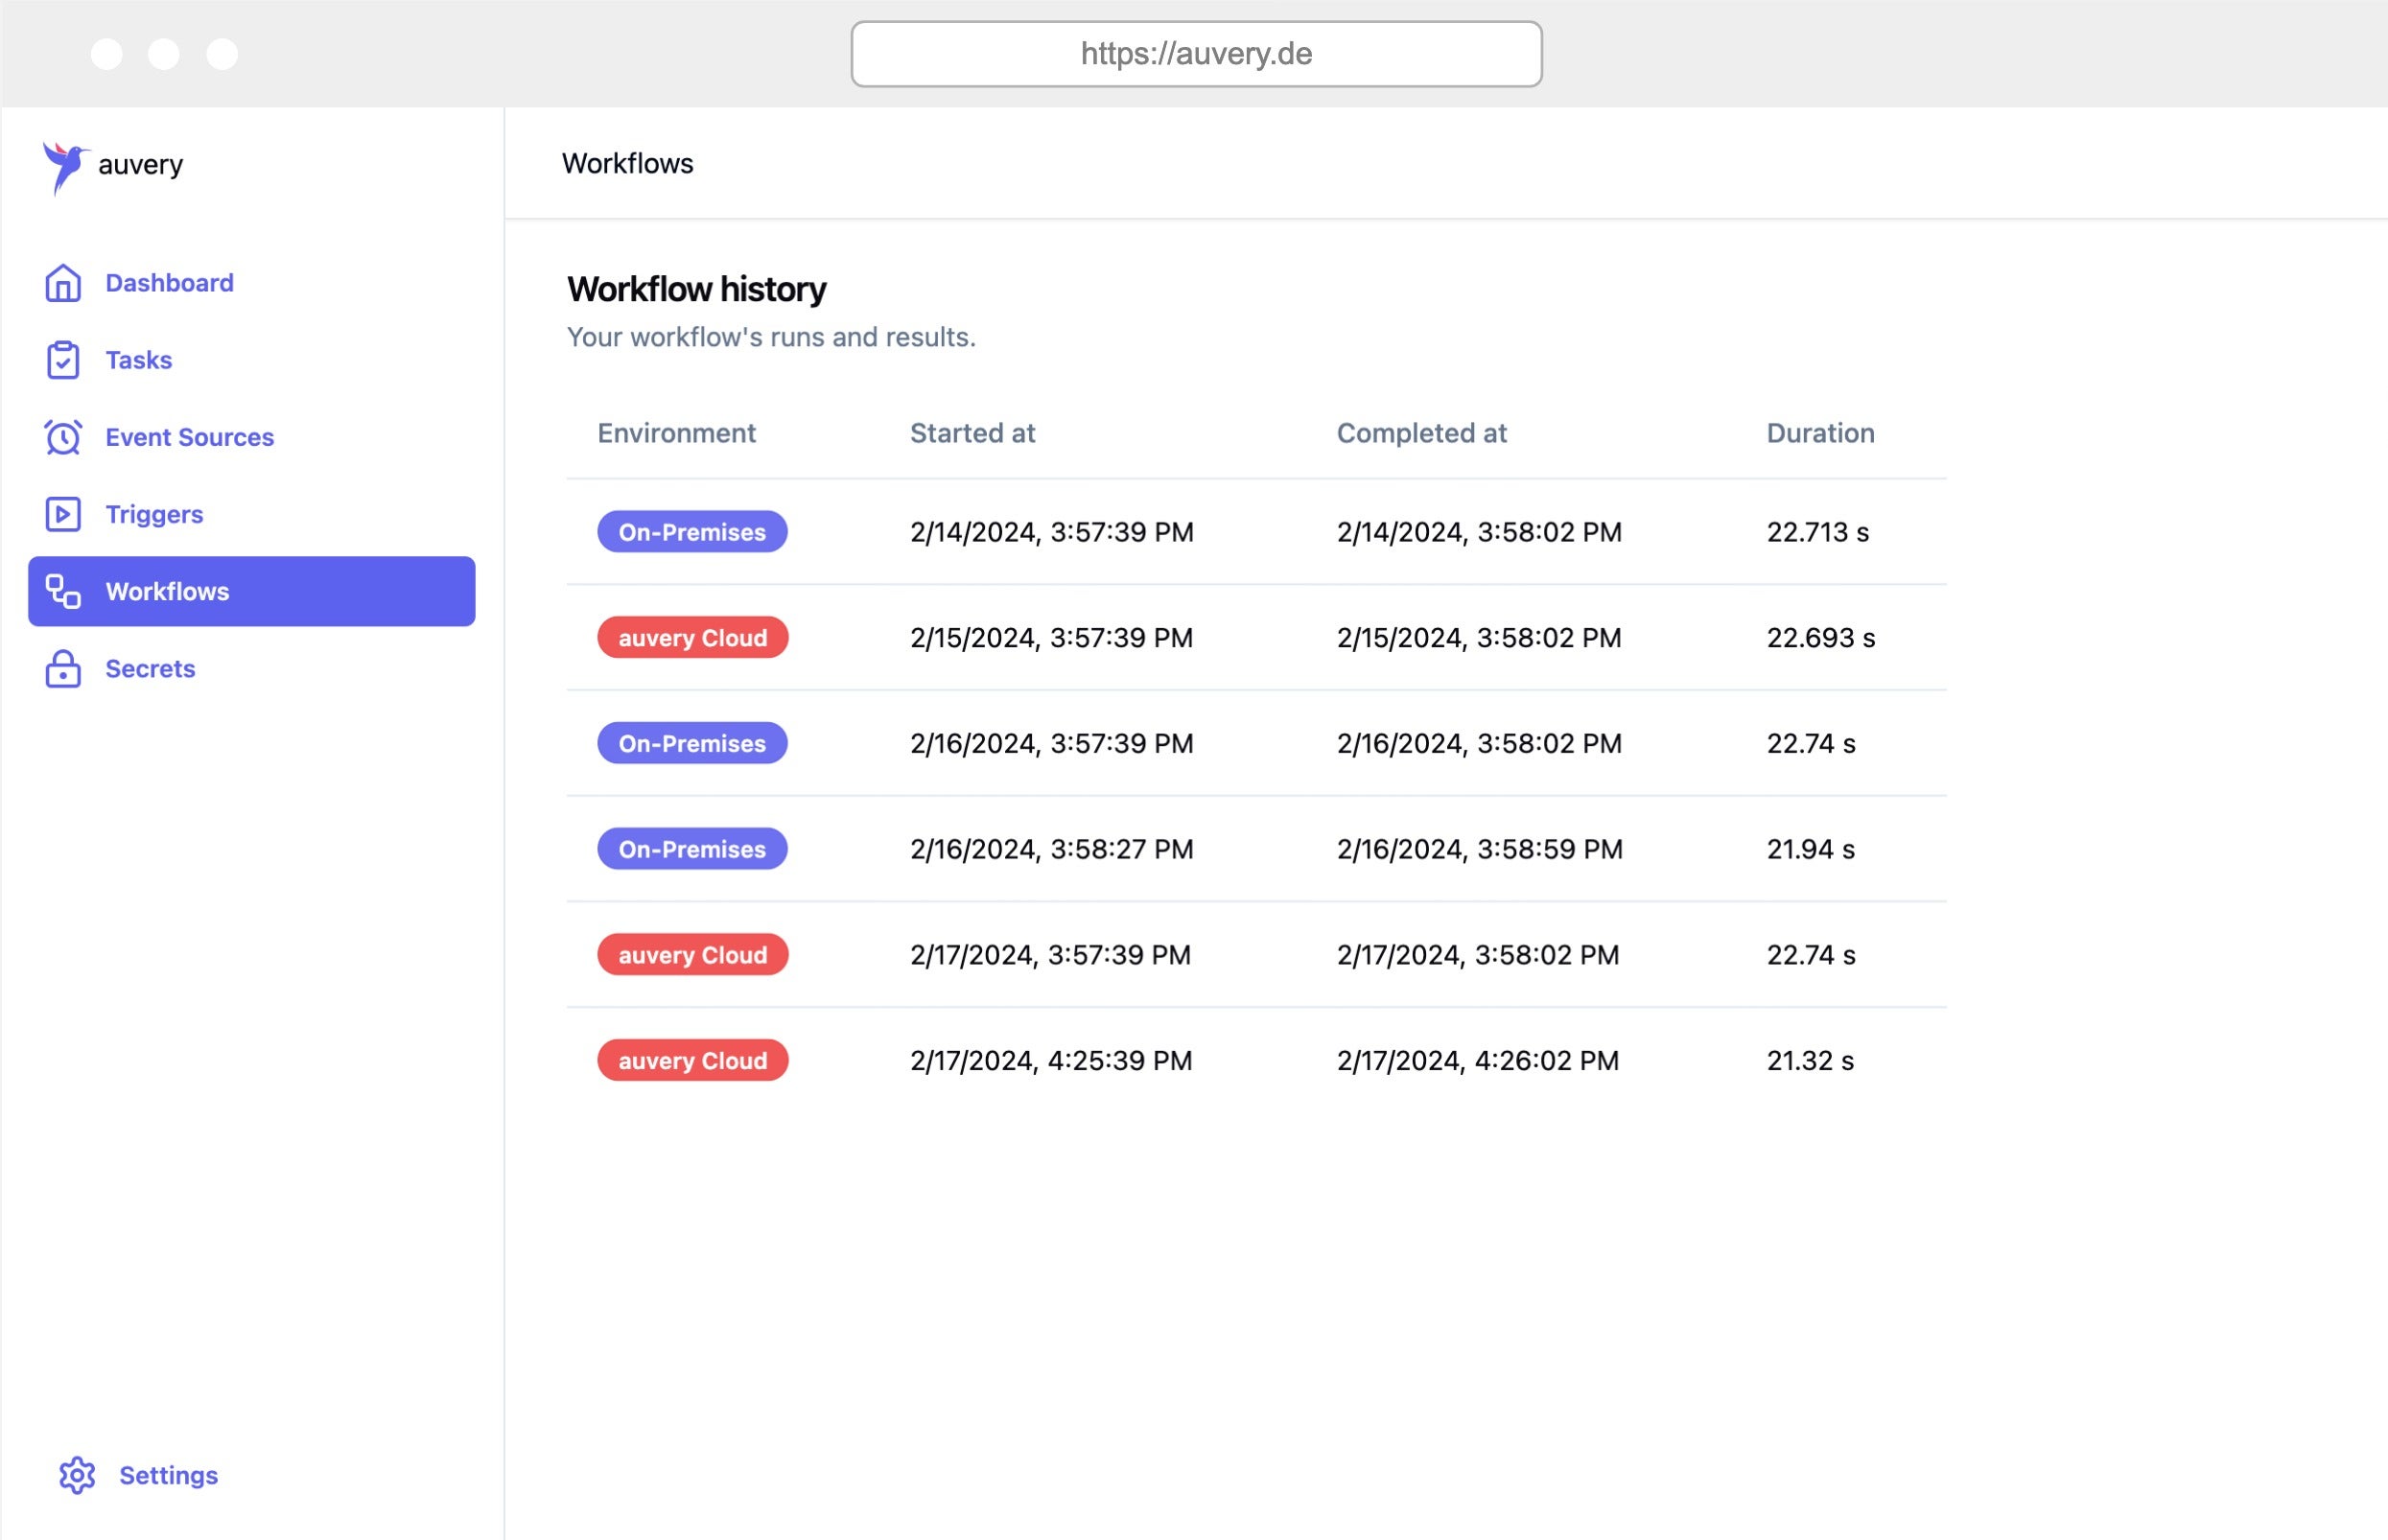Click the Event Sources alarm clock icon
The image size is (2388, 1540).
point(63,437)
